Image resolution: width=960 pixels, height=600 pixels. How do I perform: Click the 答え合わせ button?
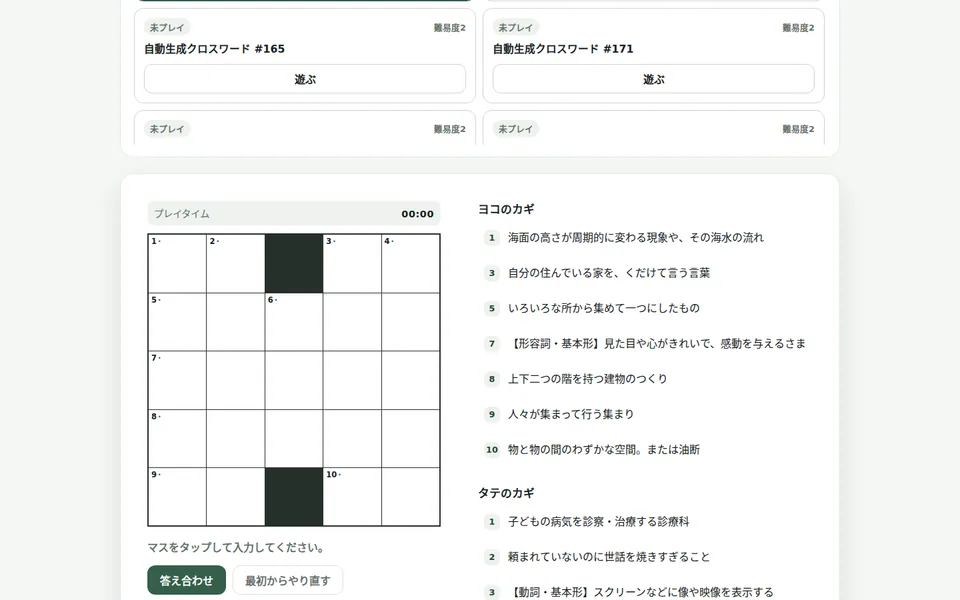point(187,580)
